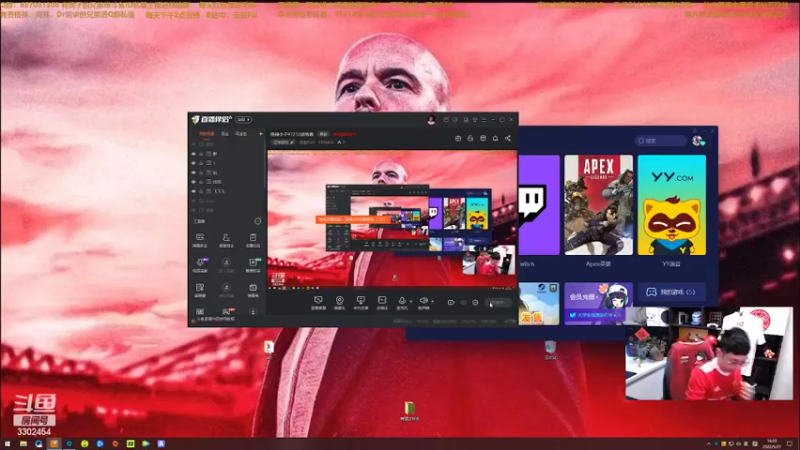The width and height of the screenshot is (800, 450).
Task: Click the media play-box icon in bottom toolbar
Action: [x=382, y=301]
